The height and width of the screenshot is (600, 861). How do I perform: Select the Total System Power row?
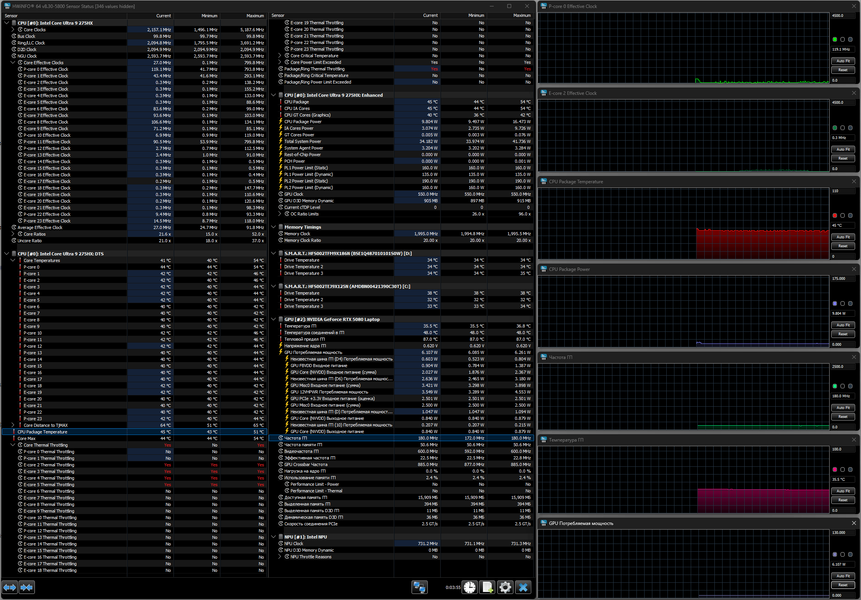[x=401, y=141]
